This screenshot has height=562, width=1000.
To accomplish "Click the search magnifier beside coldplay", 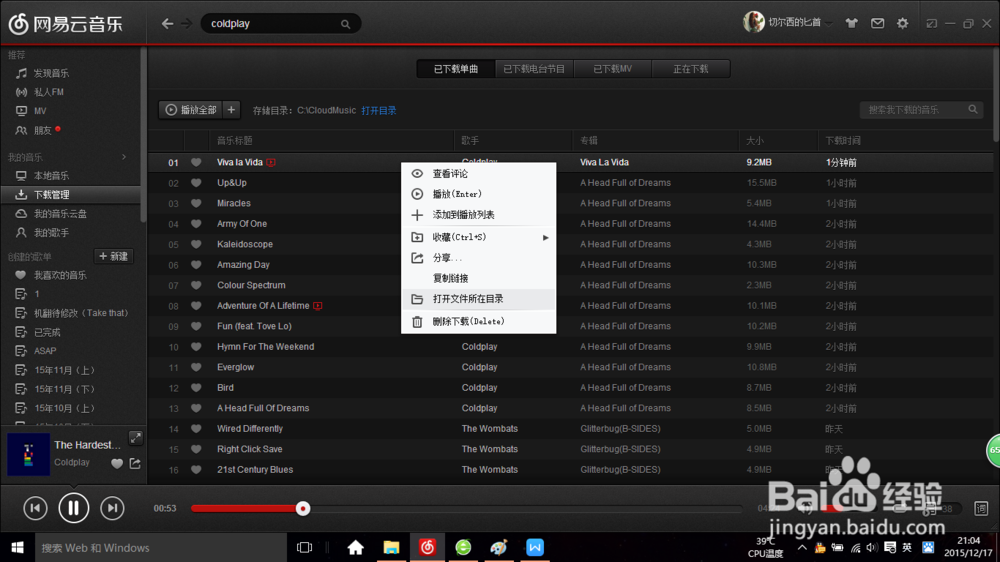I will (345, 24).
